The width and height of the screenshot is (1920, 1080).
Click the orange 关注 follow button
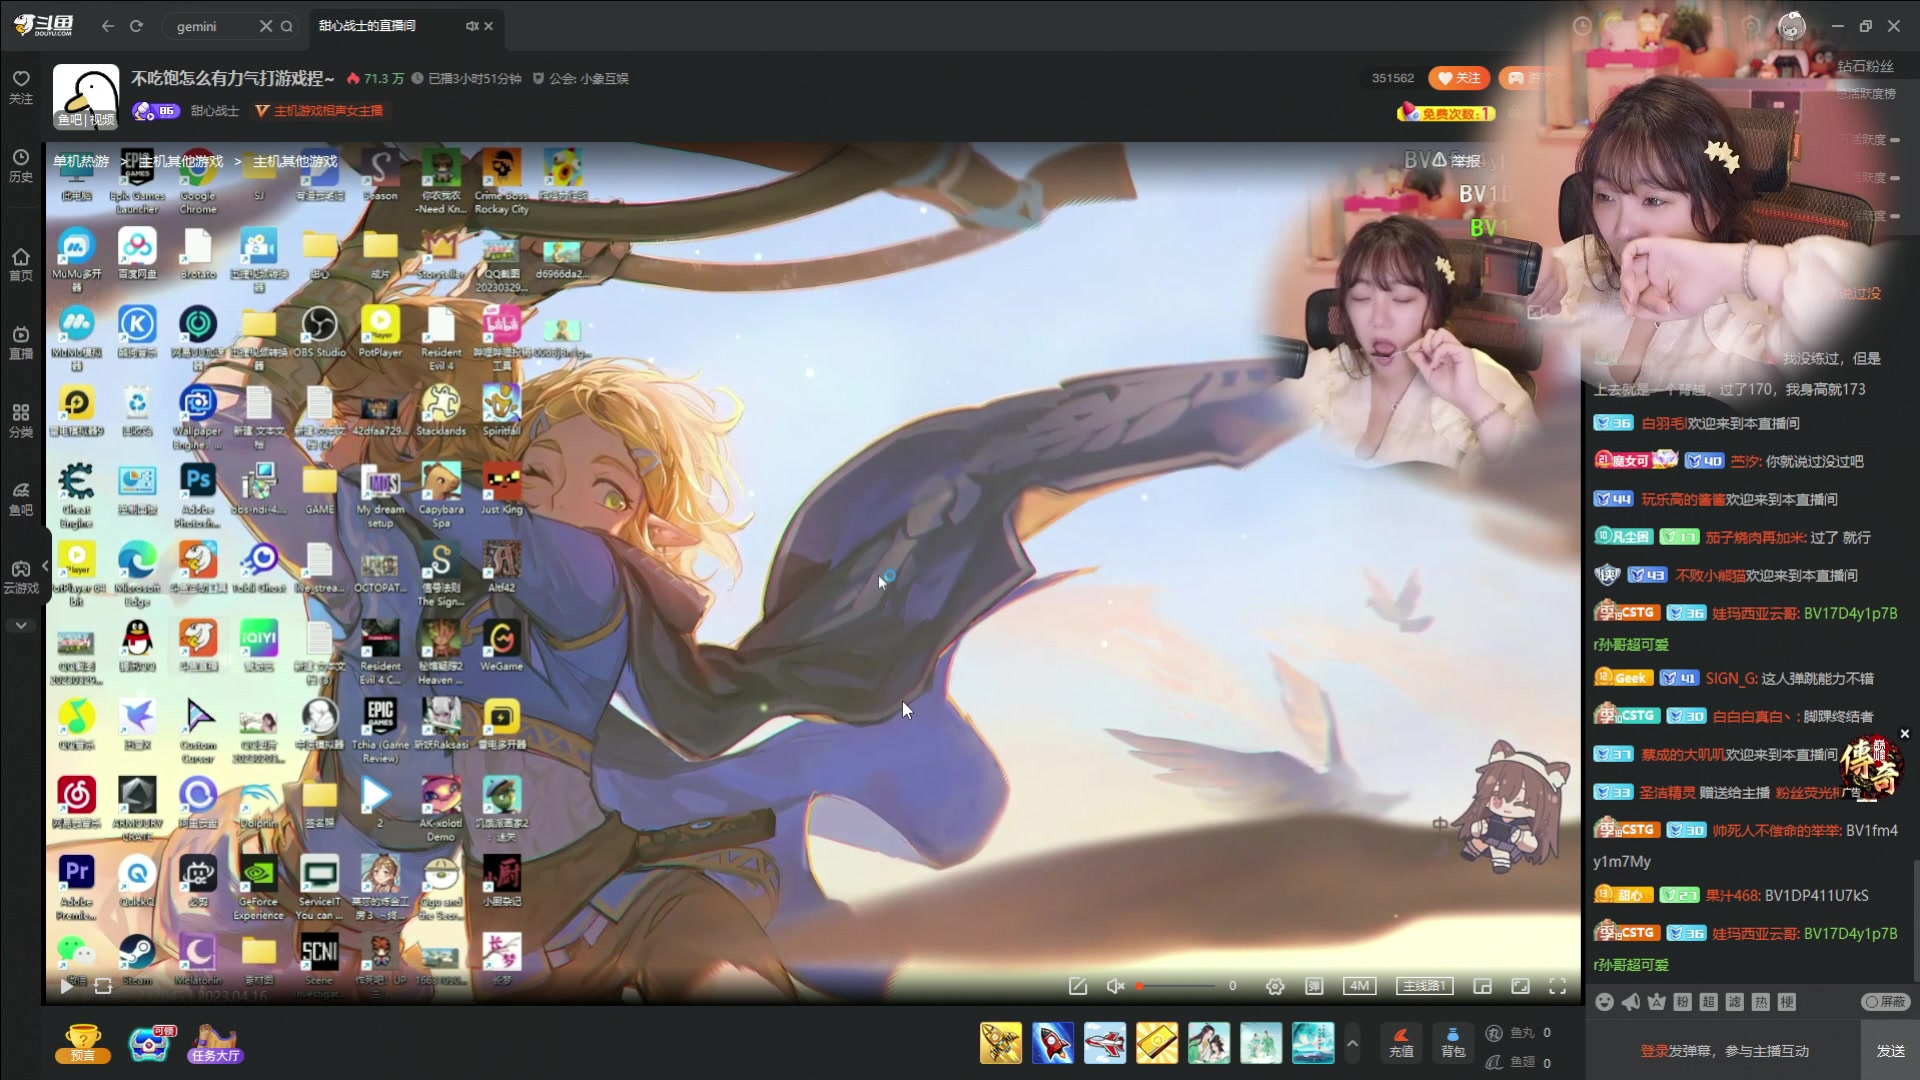[x=1459, y=78]
